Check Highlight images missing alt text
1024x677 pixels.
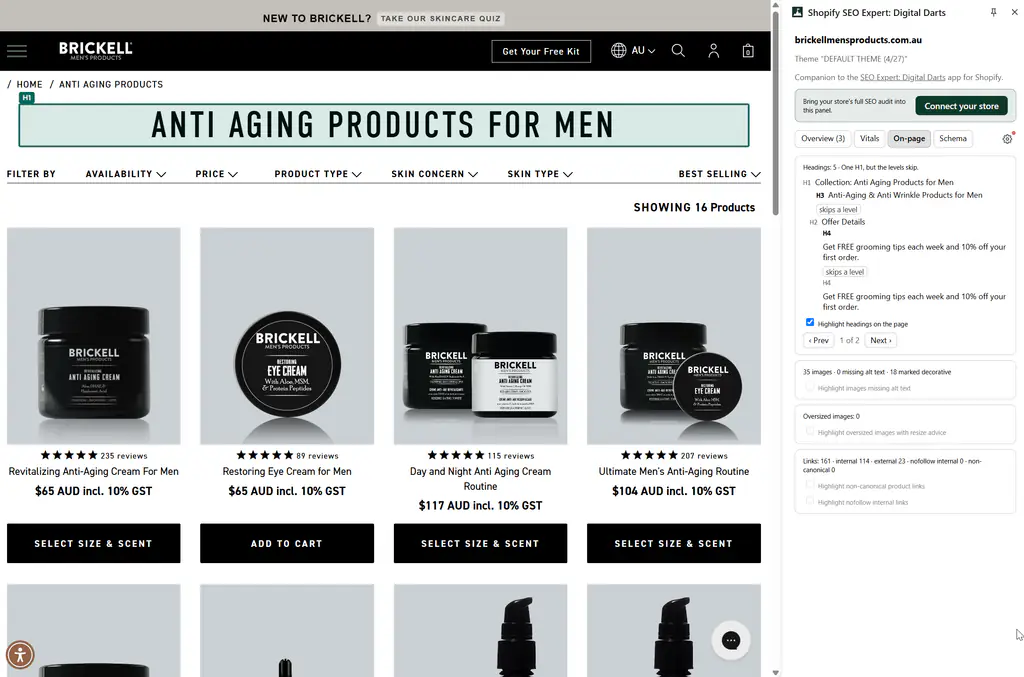pos(810,387)
